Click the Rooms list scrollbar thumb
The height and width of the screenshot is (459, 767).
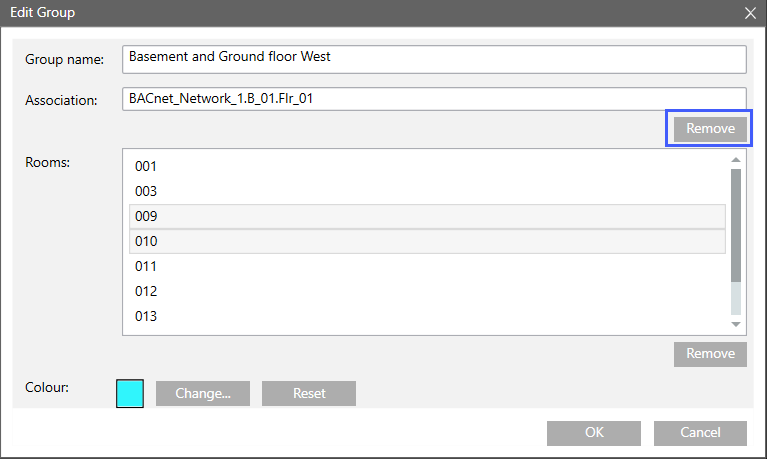pos(736,225)
